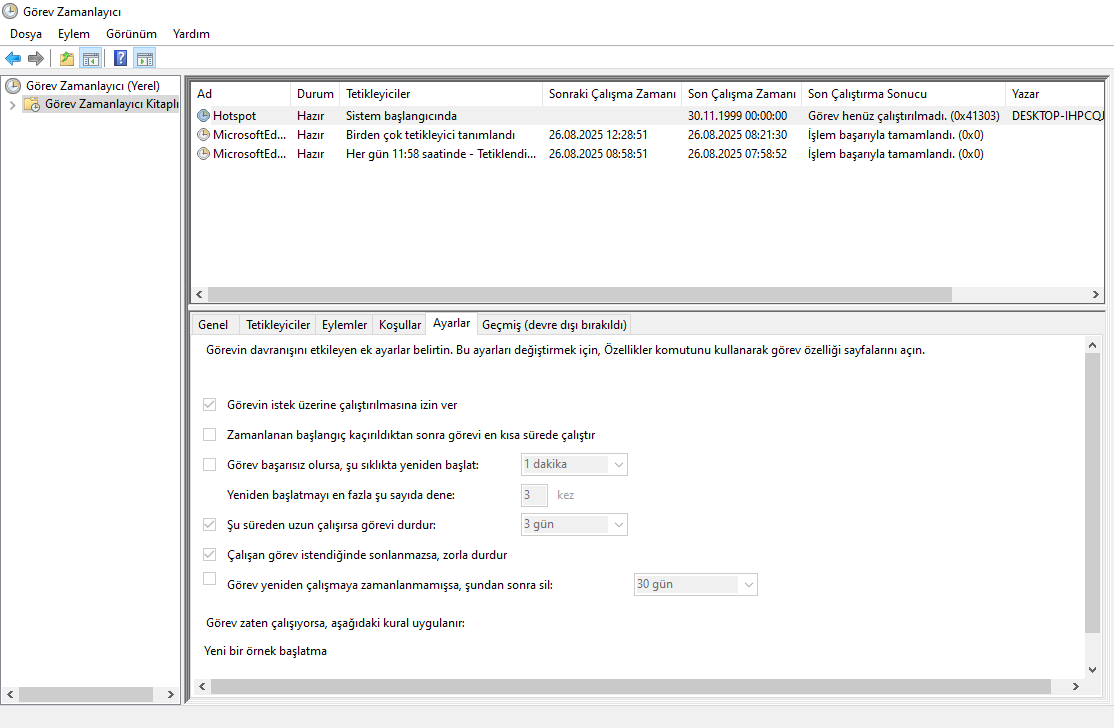Image resolution: width=1114 pixels, height=728 pixels.
Task: Click the icon of the task triggered by 'Birden çok tetikleyici'
Action: [x=203, y=135]
